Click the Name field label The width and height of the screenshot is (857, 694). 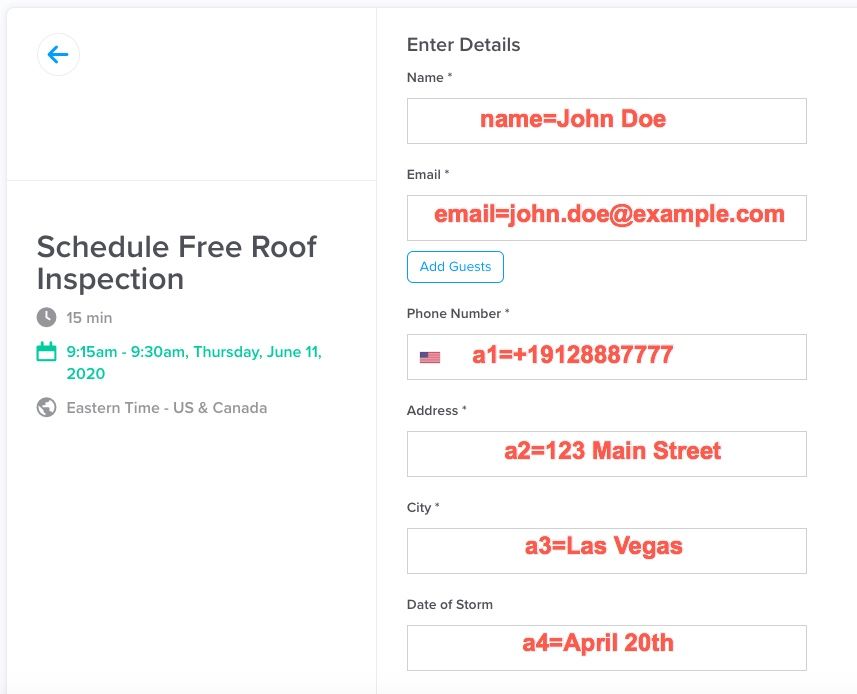(429, 78)
